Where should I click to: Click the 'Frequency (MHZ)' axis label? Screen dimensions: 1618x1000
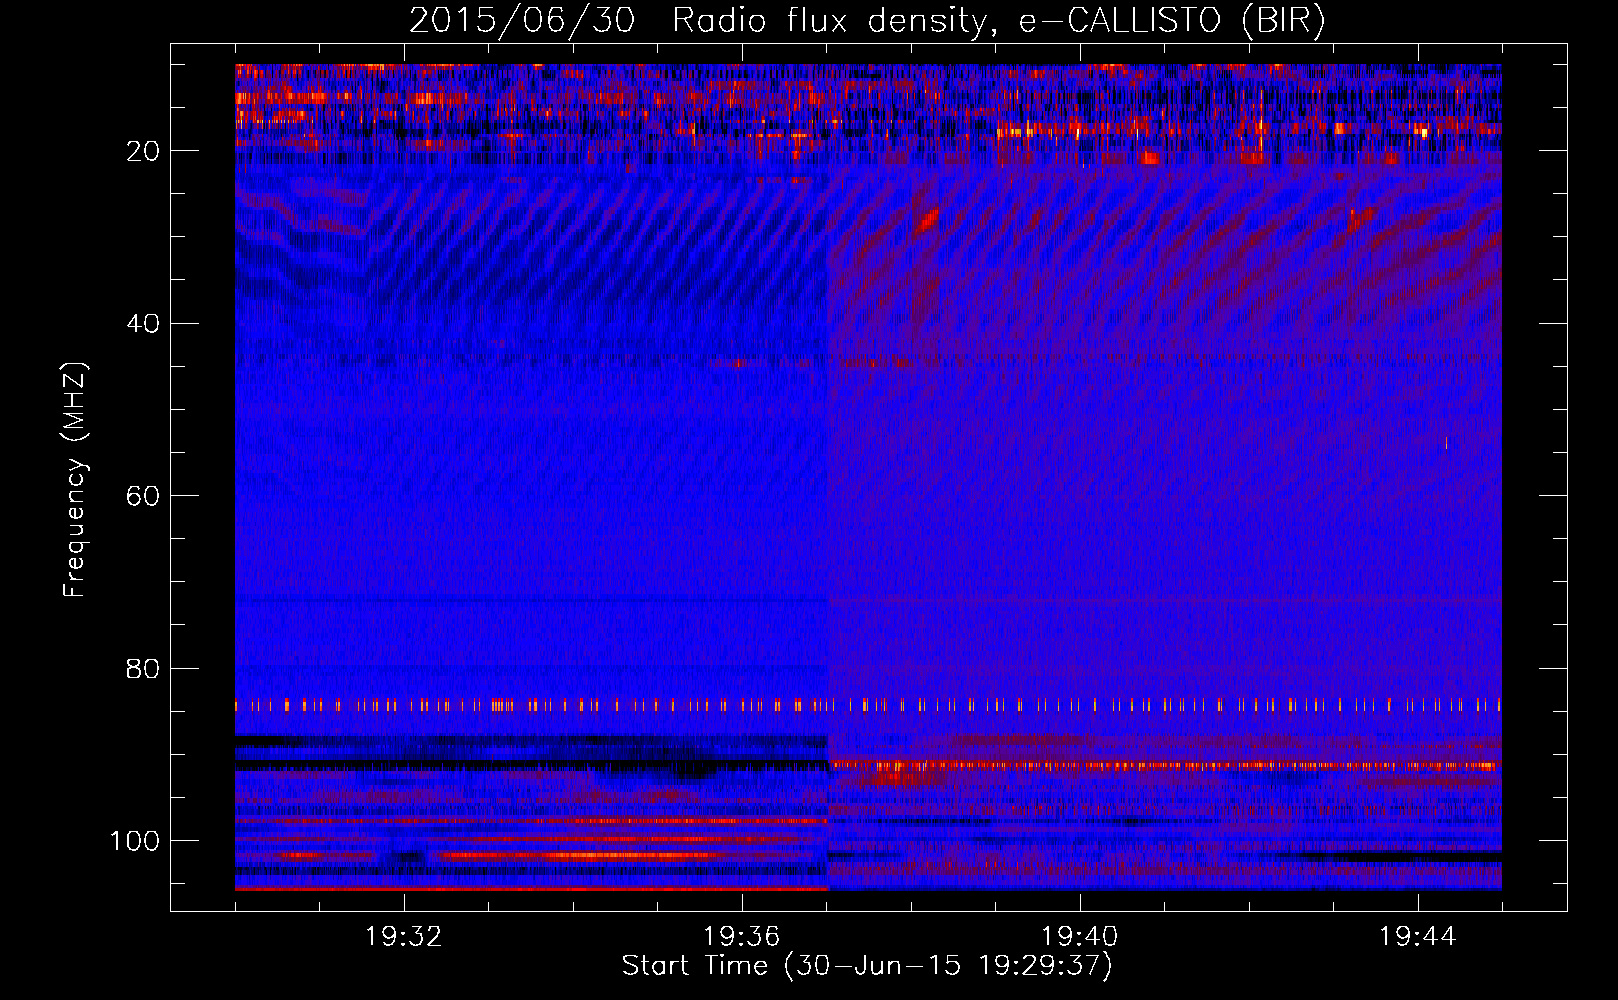(75, 479)
